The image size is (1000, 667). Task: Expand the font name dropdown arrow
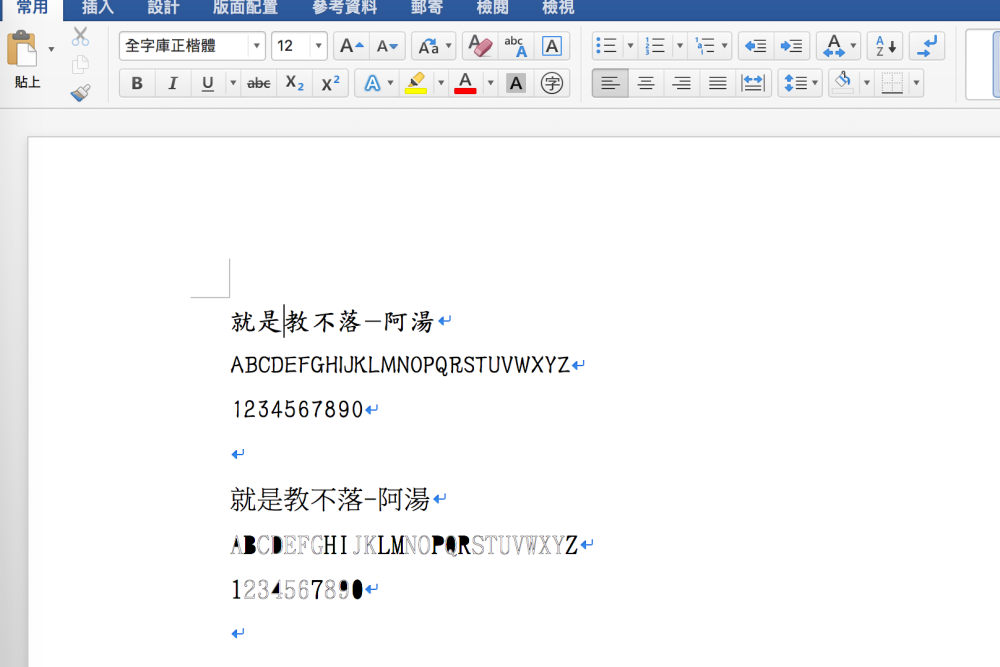[256, 46]
